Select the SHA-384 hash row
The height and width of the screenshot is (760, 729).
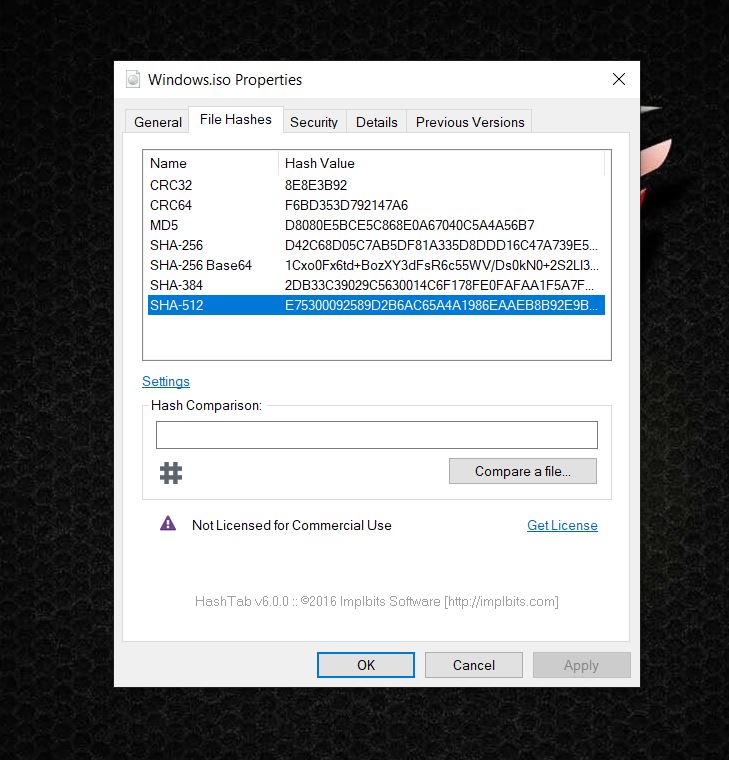coord(376,285)
